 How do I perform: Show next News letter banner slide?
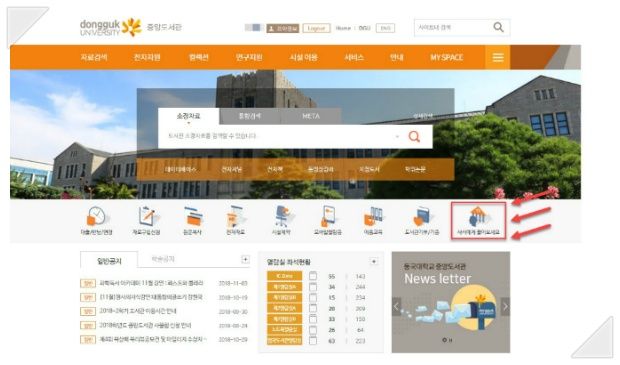point(505,306)
